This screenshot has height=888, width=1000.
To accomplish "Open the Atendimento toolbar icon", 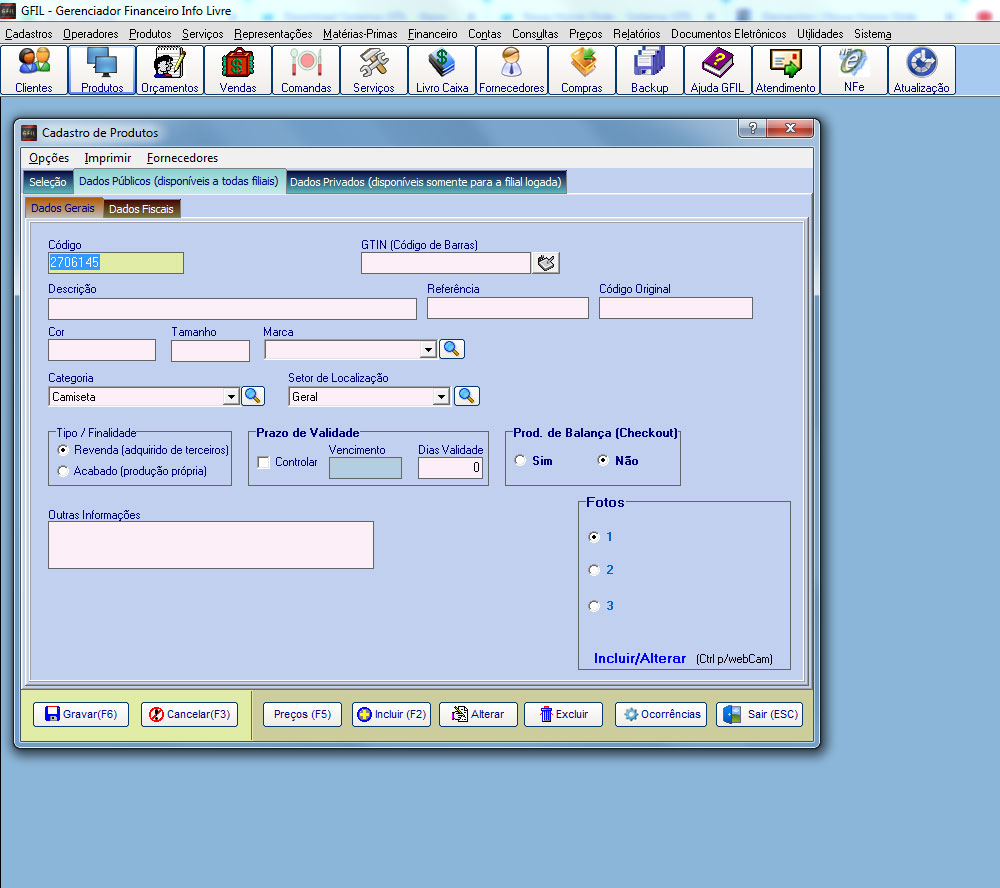I will (x=786, y=70).
